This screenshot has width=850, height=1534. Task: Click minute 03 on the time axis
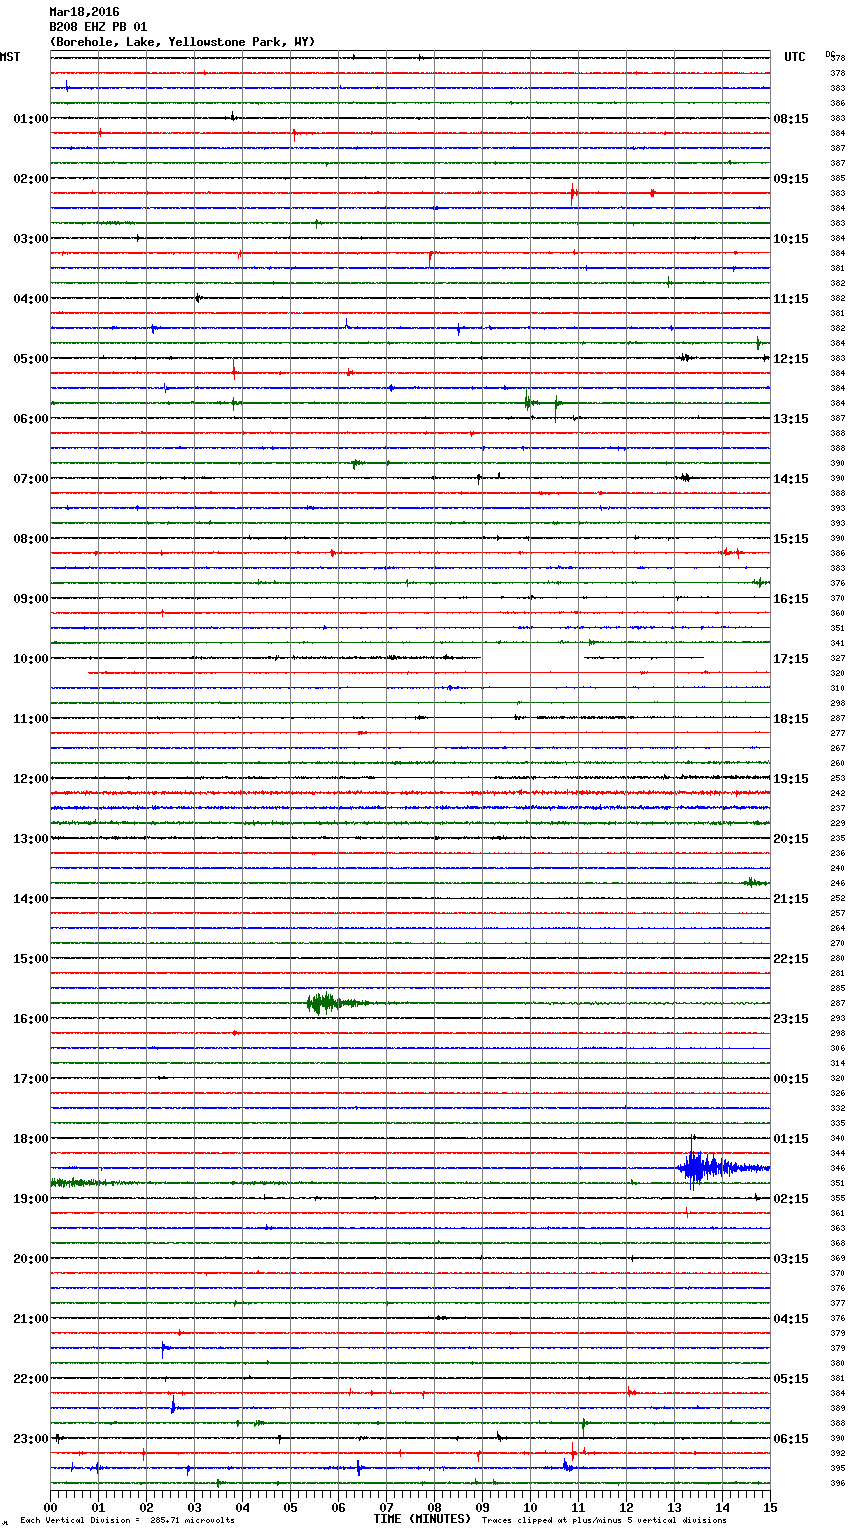click(x=194, y=1507)
